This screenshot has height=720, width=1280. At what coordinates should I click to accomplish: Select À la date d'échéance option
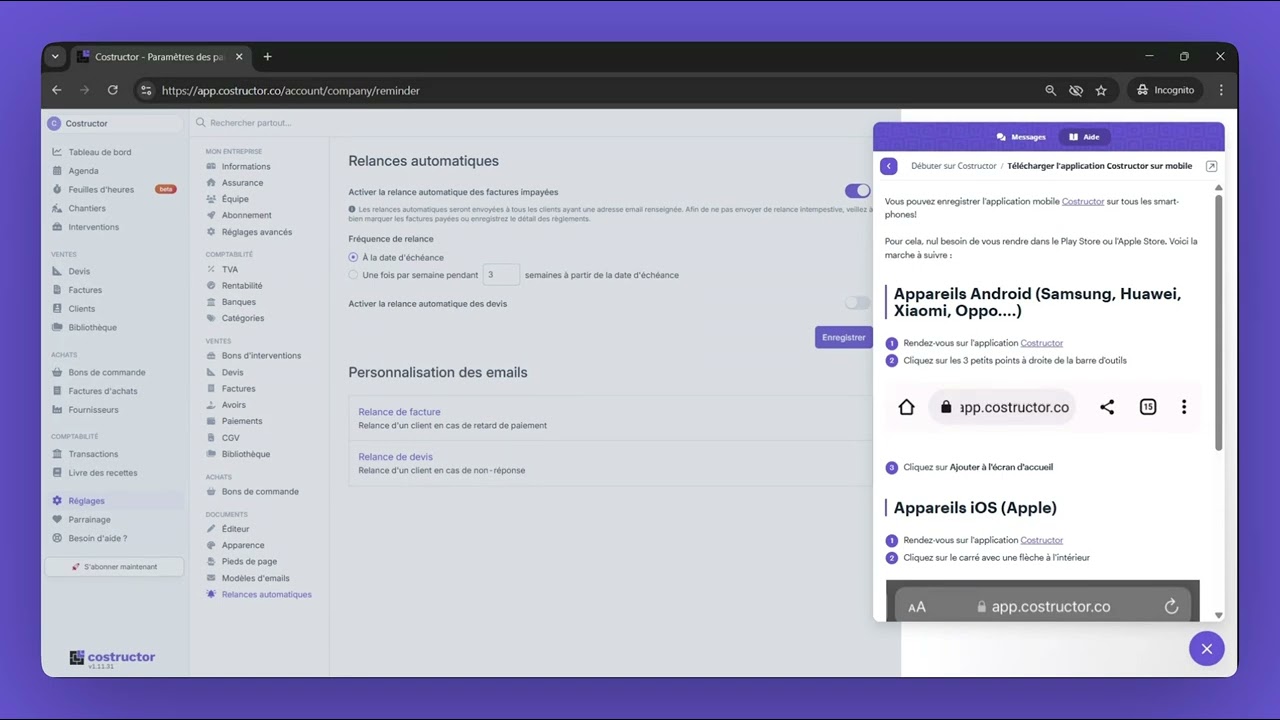(353, 258)
